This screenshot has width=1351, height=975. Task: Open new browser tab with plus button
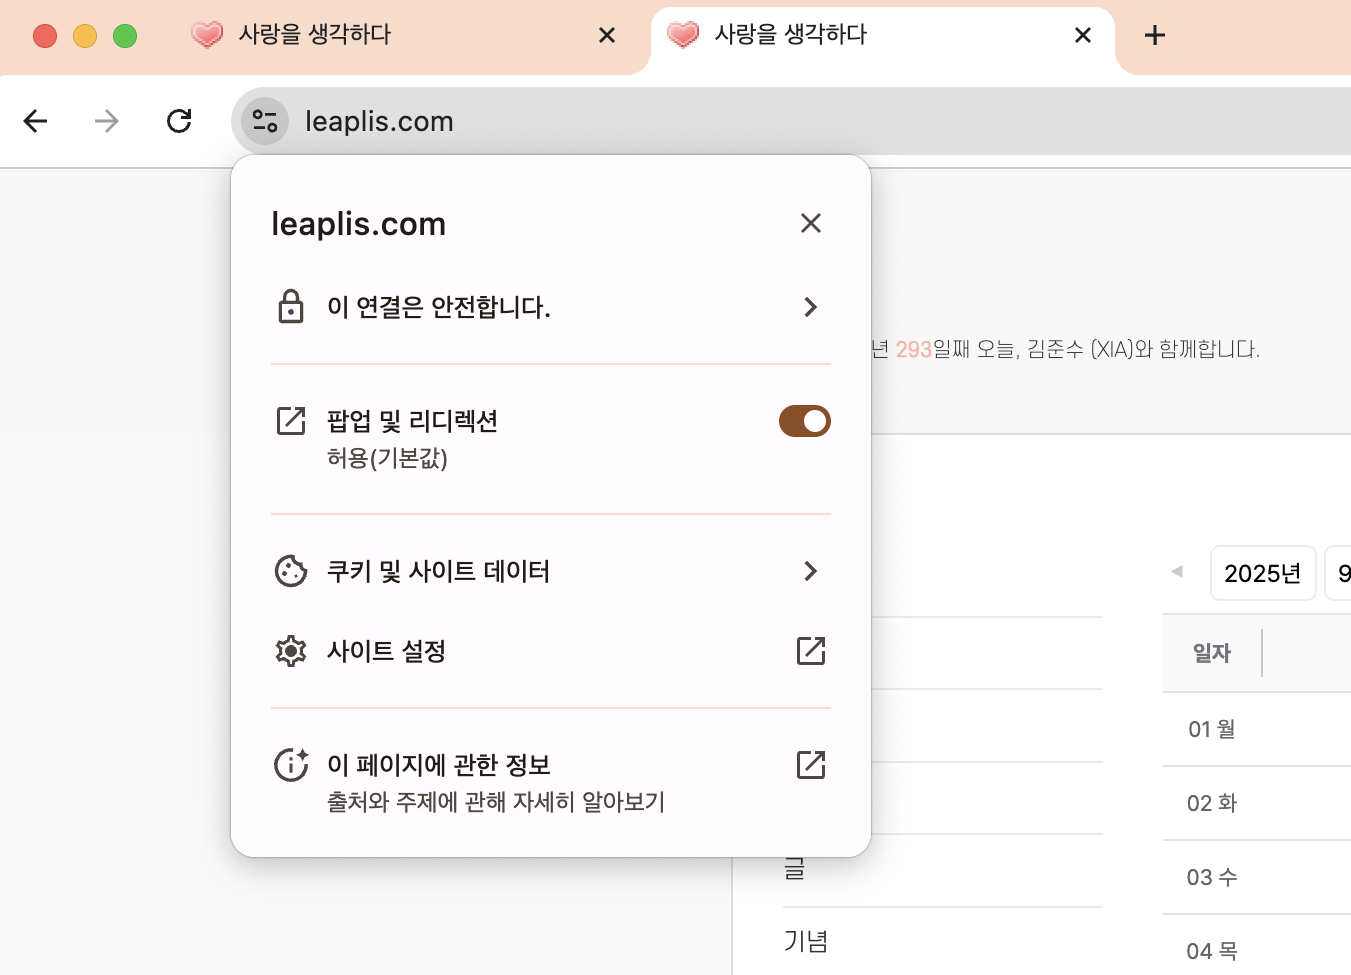[x=1155, y=36]
